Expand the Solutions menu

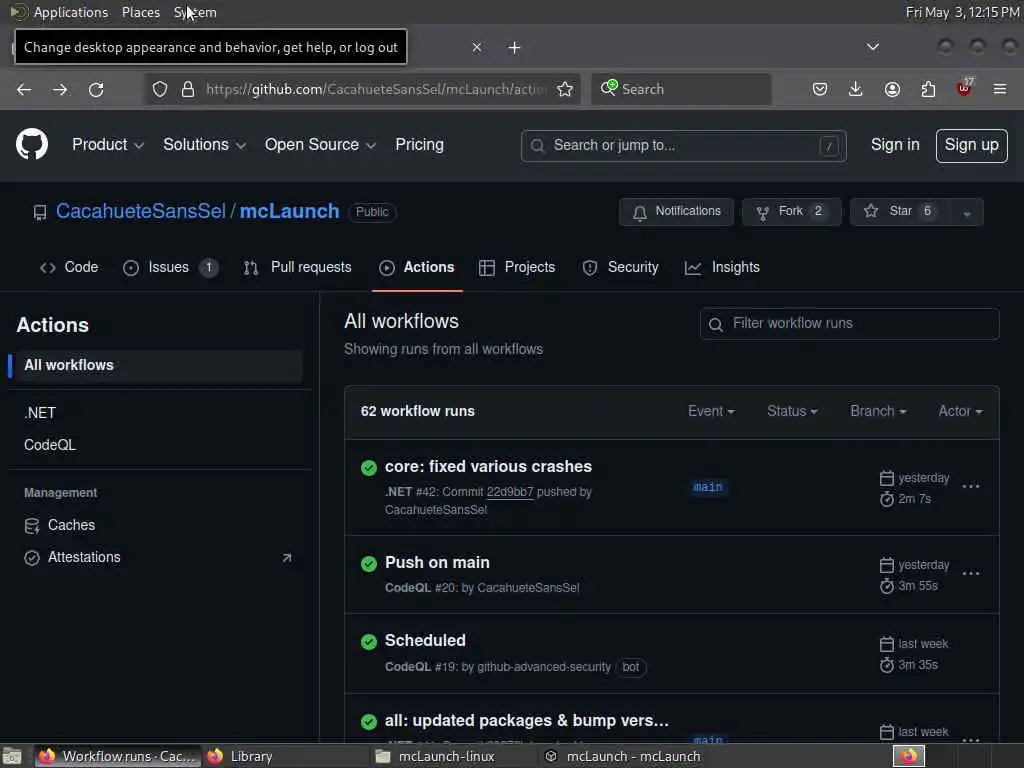(x=204, y=145)
